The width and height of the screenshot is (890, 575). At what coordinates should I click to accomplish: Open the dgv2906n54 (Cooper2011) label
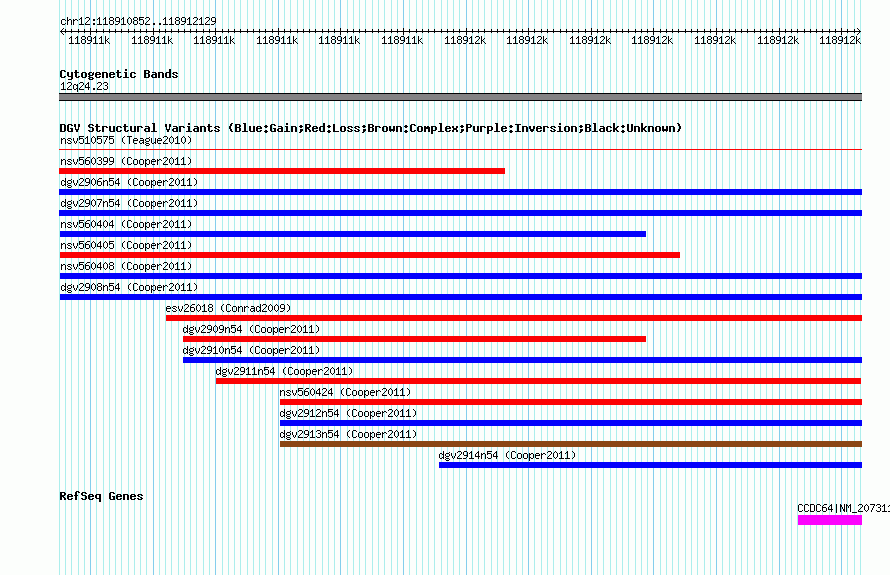[129, 182]
